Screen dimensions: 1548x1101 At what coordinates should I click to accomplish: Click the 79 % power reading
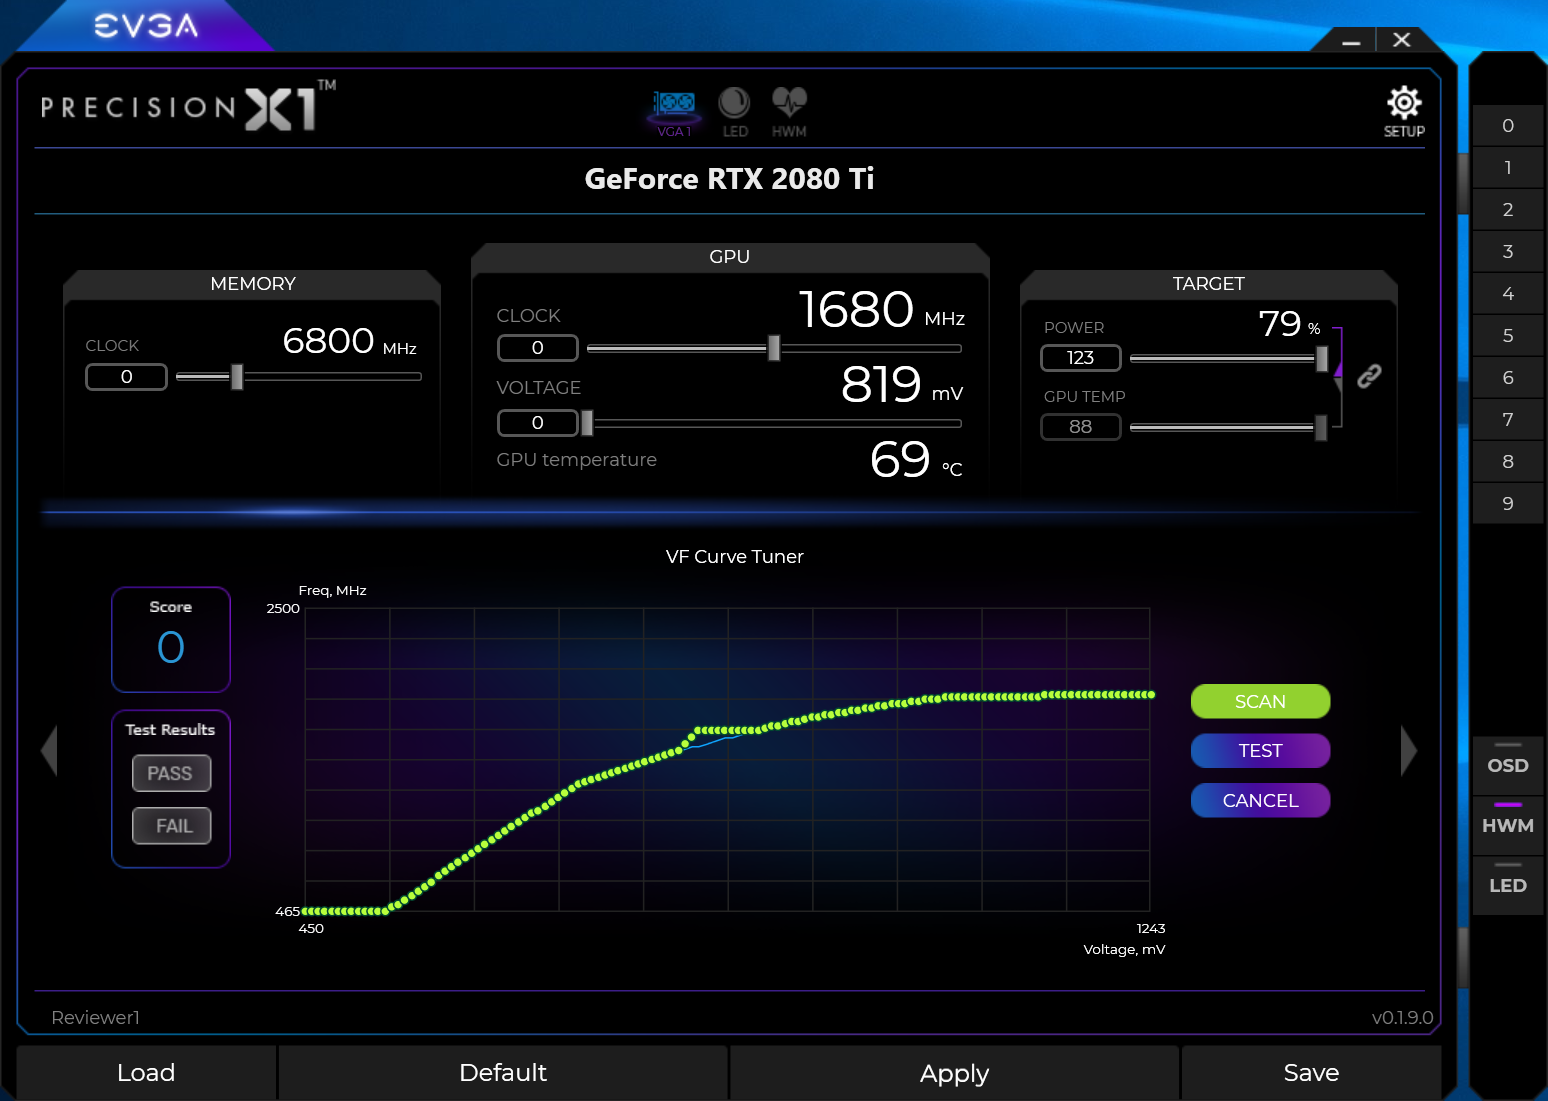point(1289,324)
